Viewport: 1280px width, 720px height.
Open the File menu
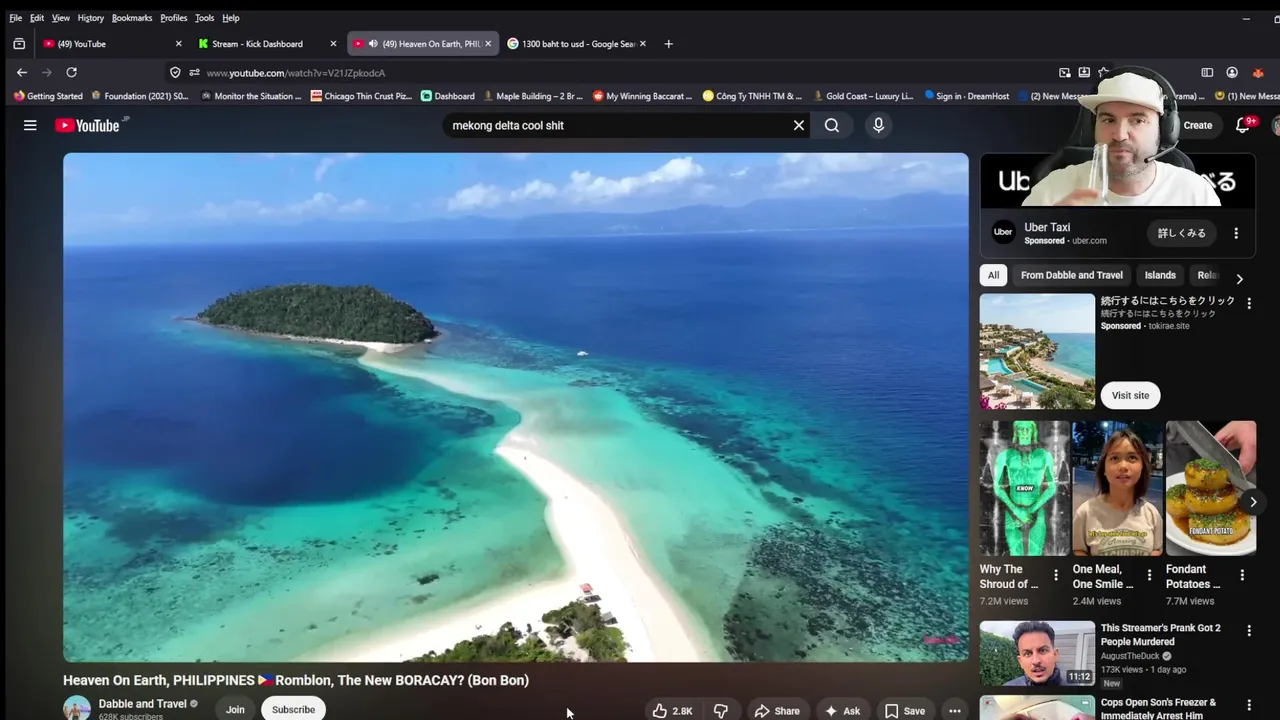pos(16,18)
